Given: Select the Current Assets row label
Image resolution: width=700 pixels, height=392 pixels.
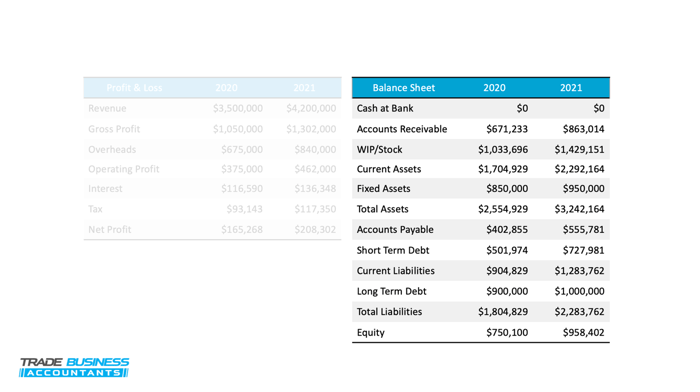Looking at the screenshot, I should click(x=389, y=169).
